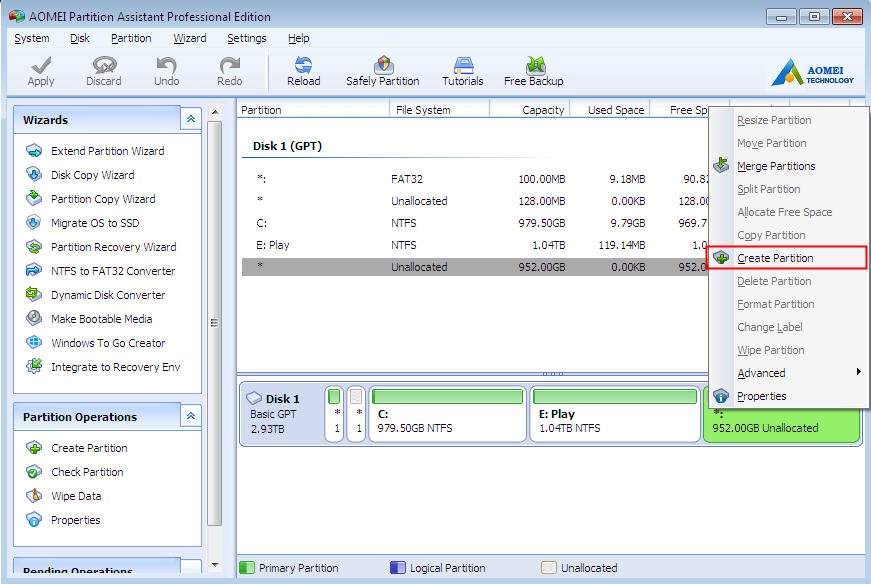Select Delete Partition in context menu
The width and height of the screenshot is (871, 584).
787,281
